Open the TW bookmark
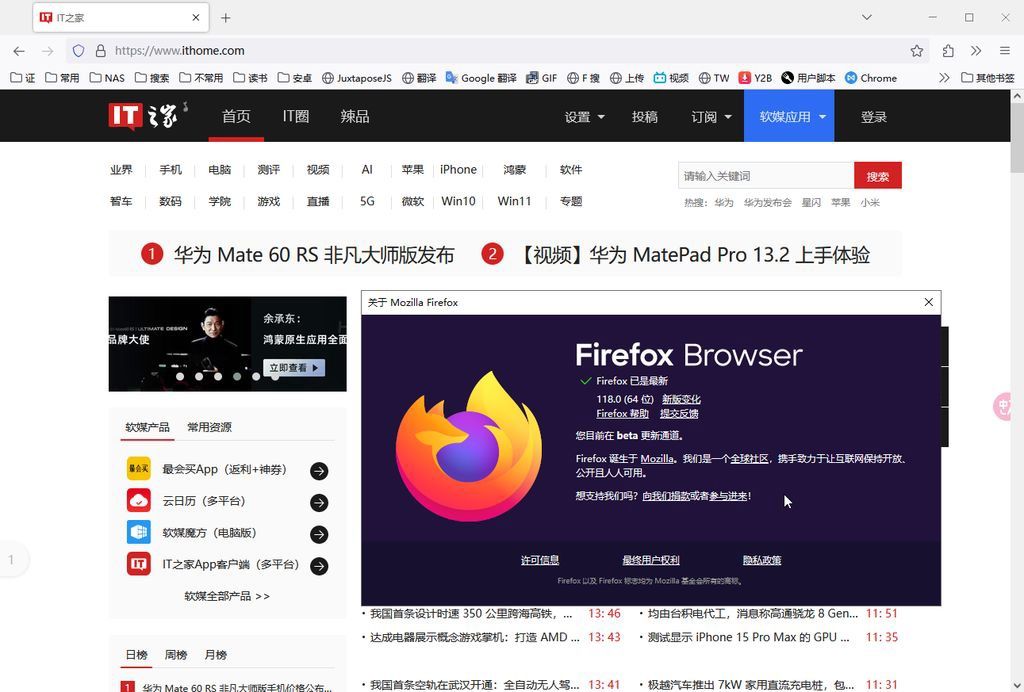Screen dimensions: 1024x692 pos(714,78)
